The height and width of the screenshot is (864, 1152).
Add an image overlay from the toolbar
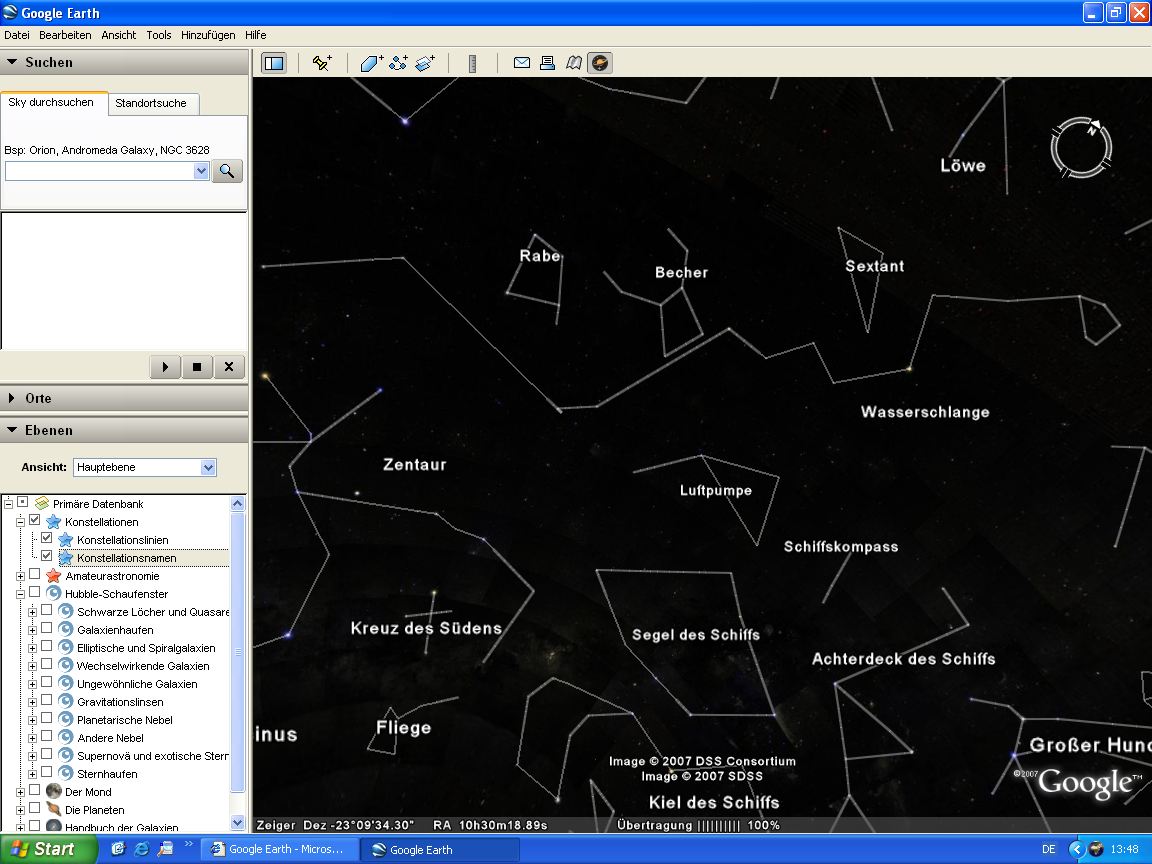[425, 63]
